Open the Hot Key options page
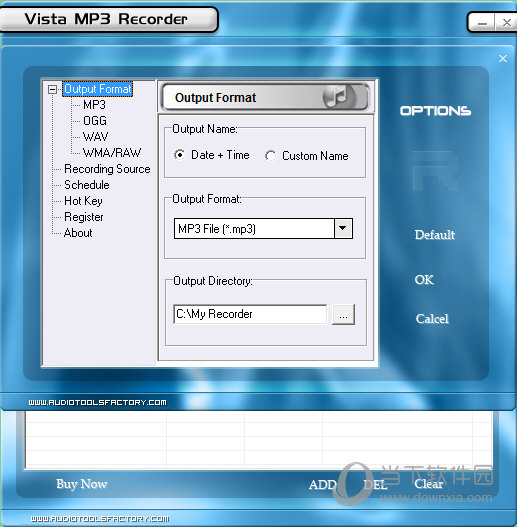This screenshot has width=517, height=527. pyautogui.click(x=83, y=201)
